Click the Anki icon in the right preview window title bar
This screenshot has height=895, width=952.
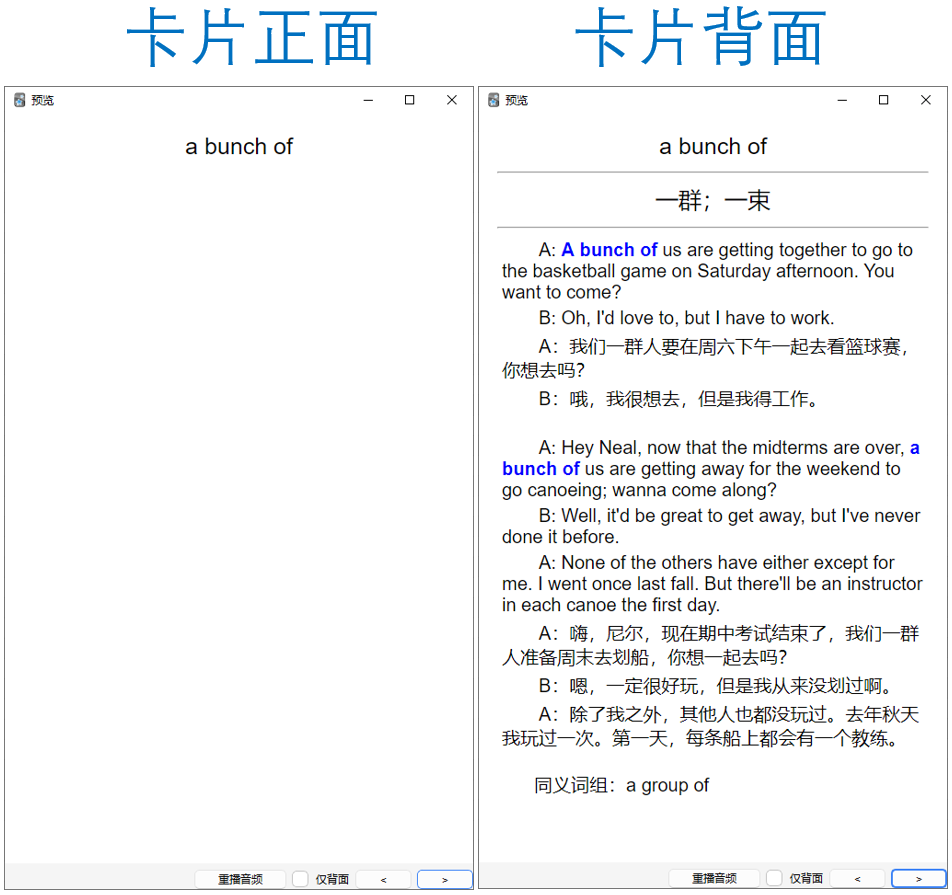pyautogui.click(x=494, y=100)
